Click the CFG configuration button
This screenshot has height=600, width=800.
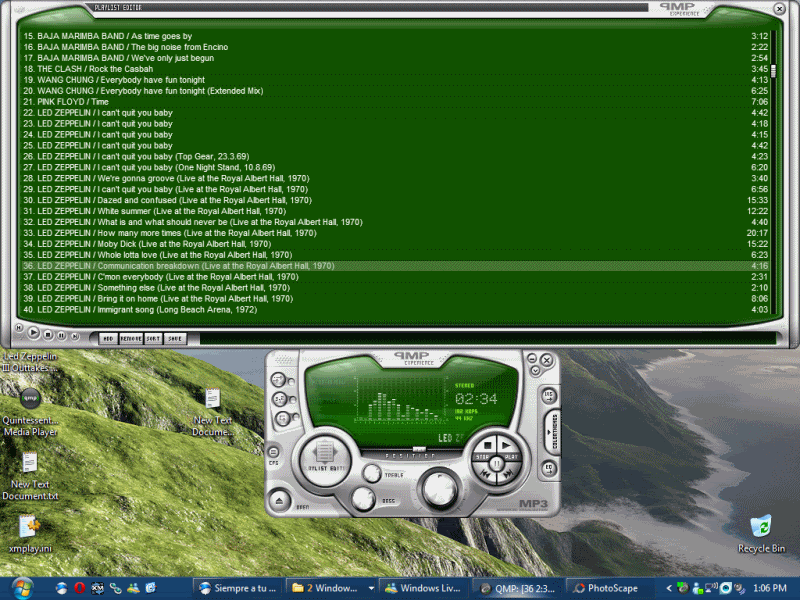273,452
